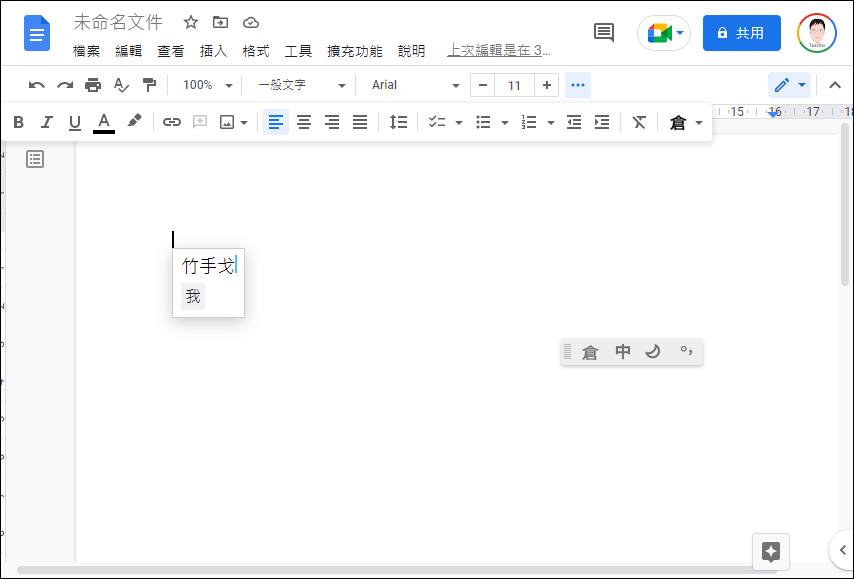Run spelling and grammar check icon
Screen dimensions: 854x579
(121, 86)
